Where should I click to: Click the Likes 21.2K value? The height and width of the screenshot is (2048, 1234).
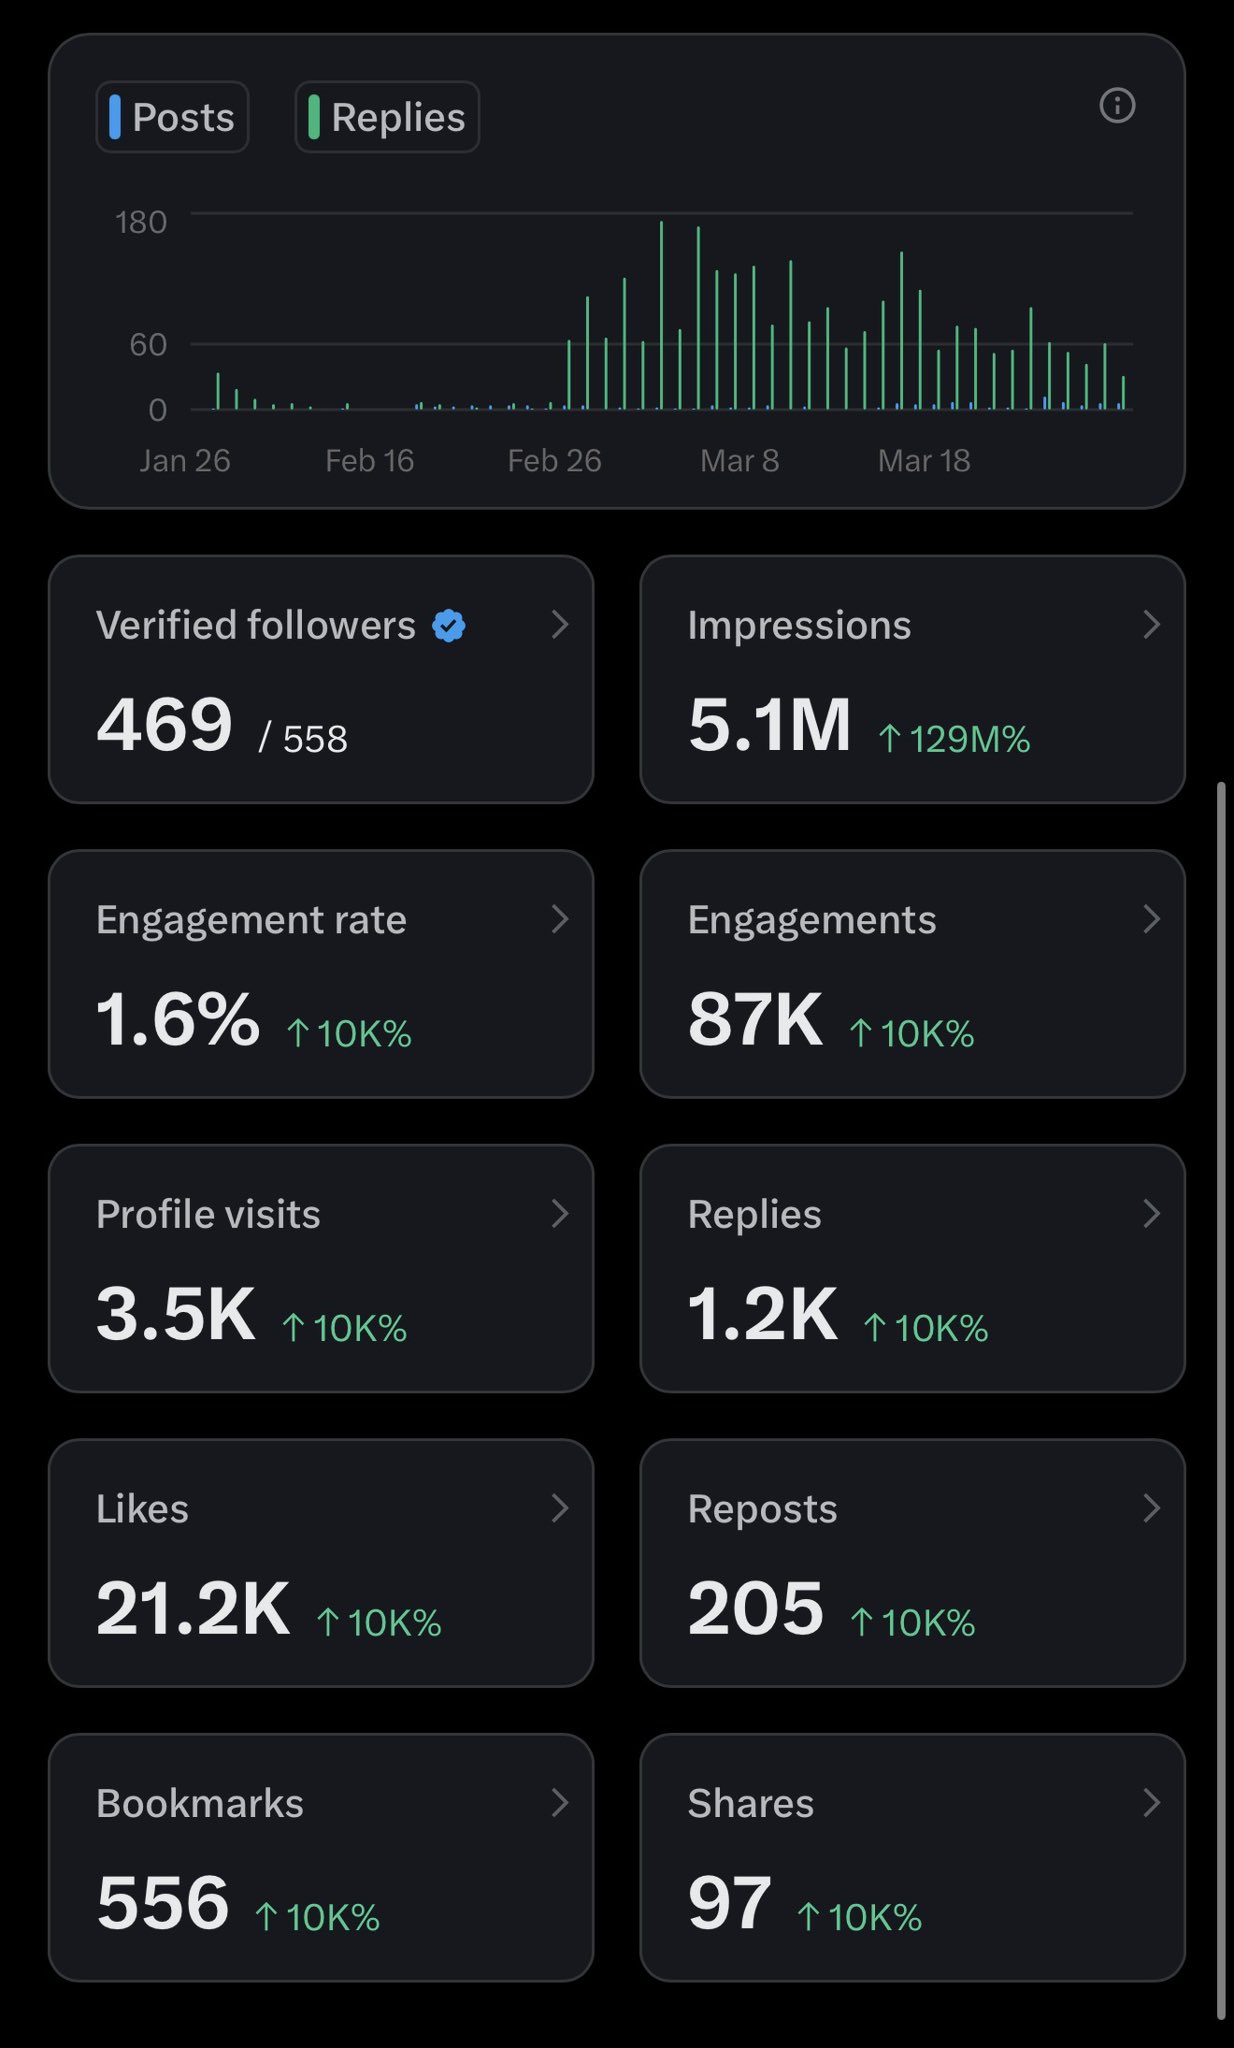pyautogui.click(x=193, y=1609)
